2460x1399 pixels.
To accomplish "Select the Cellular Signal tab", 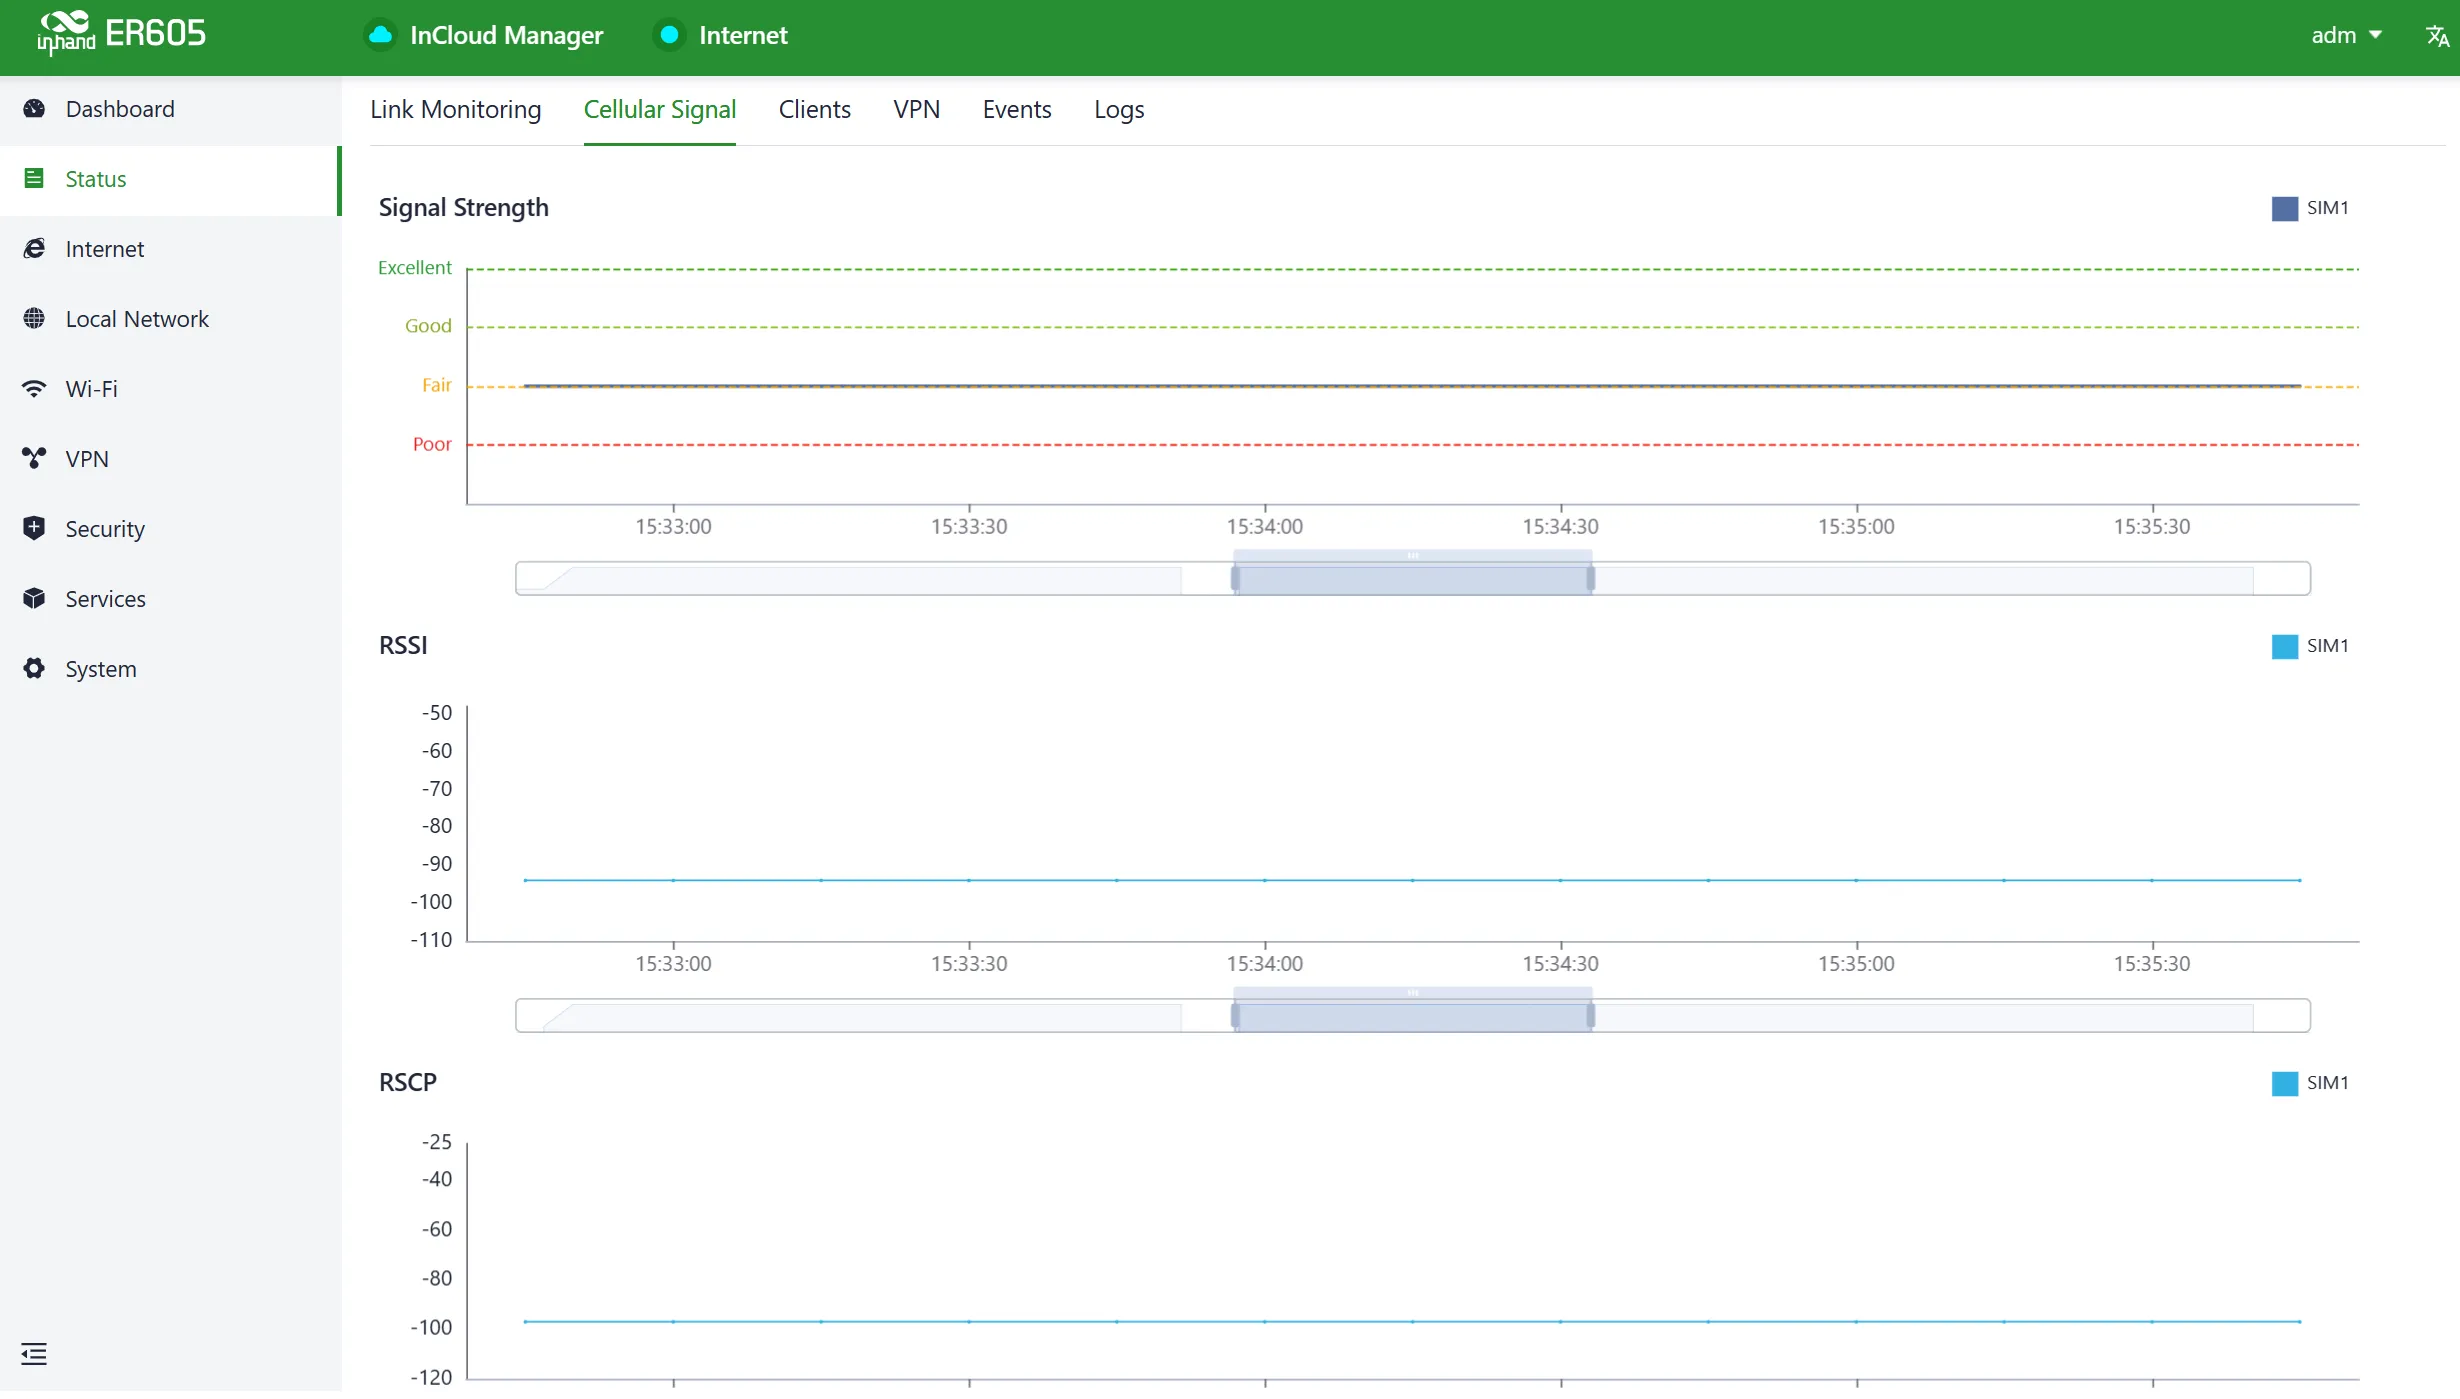I will [x=660, y=109].
